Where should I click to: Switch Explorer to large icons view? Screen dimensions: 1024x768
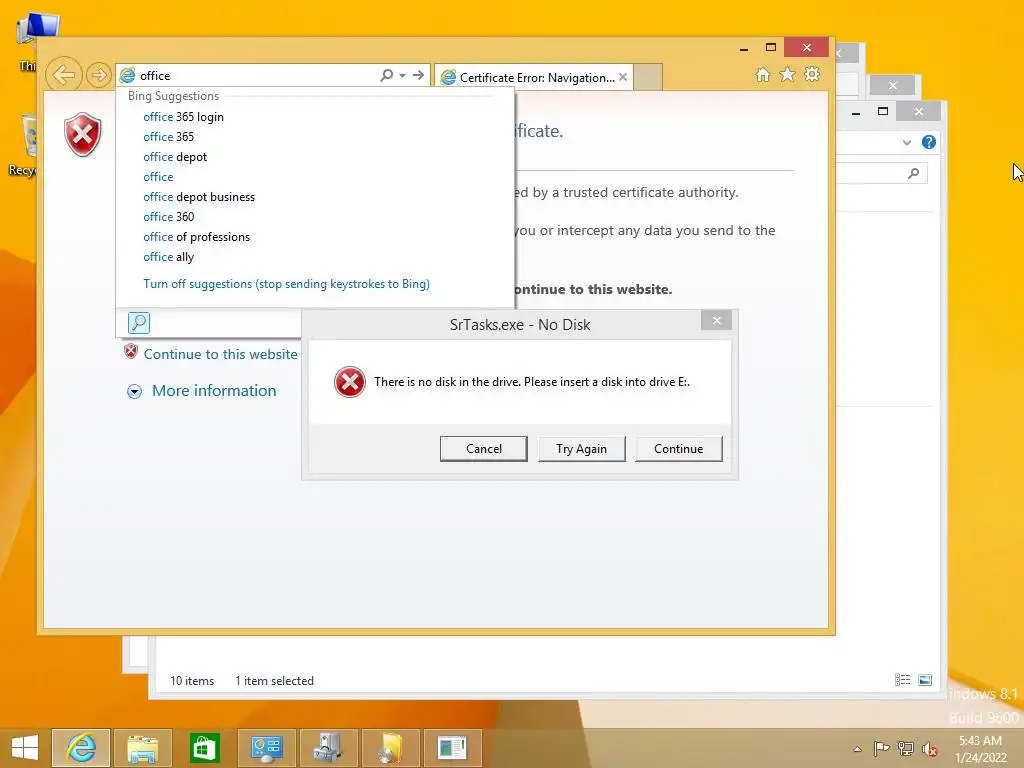point(925,680)
